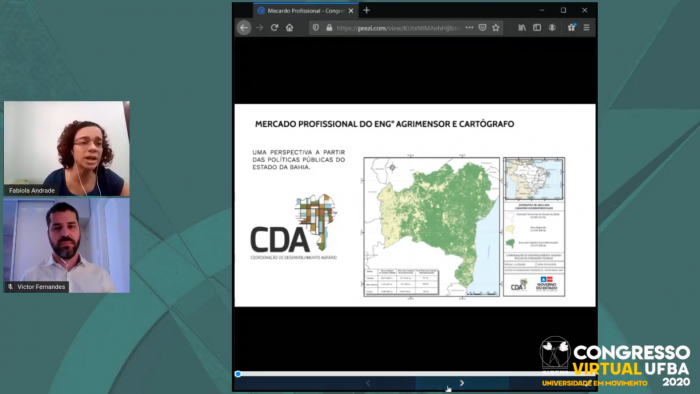Toggle the browser sidebar icon
This screenshot has height=394, width=700.
(x=537, y=28)
